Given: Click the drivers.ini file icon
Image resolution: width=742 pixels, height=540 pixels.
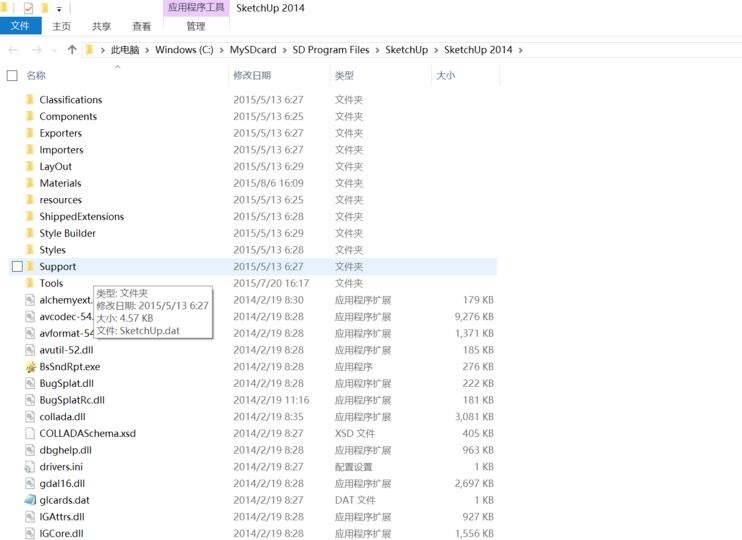Looking at the screenshot, I should [x=30, y=467].
